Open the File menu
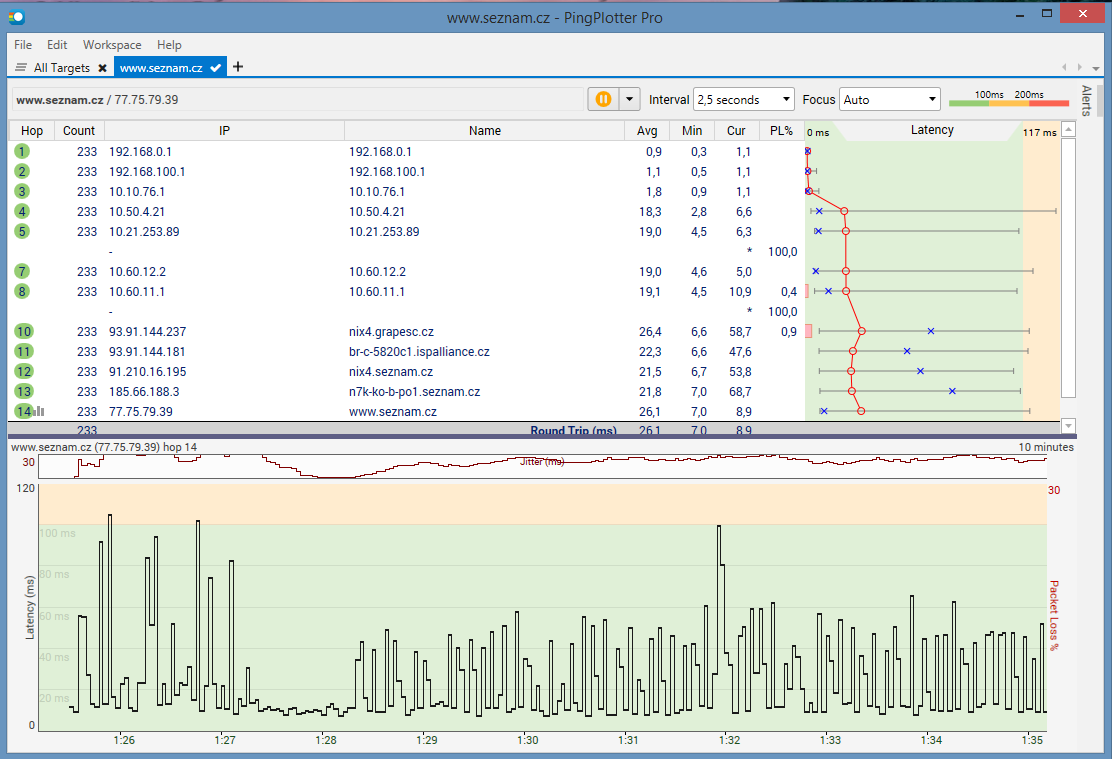The height and width of the screenshot is (759, 1112). [x=23, y=45]
